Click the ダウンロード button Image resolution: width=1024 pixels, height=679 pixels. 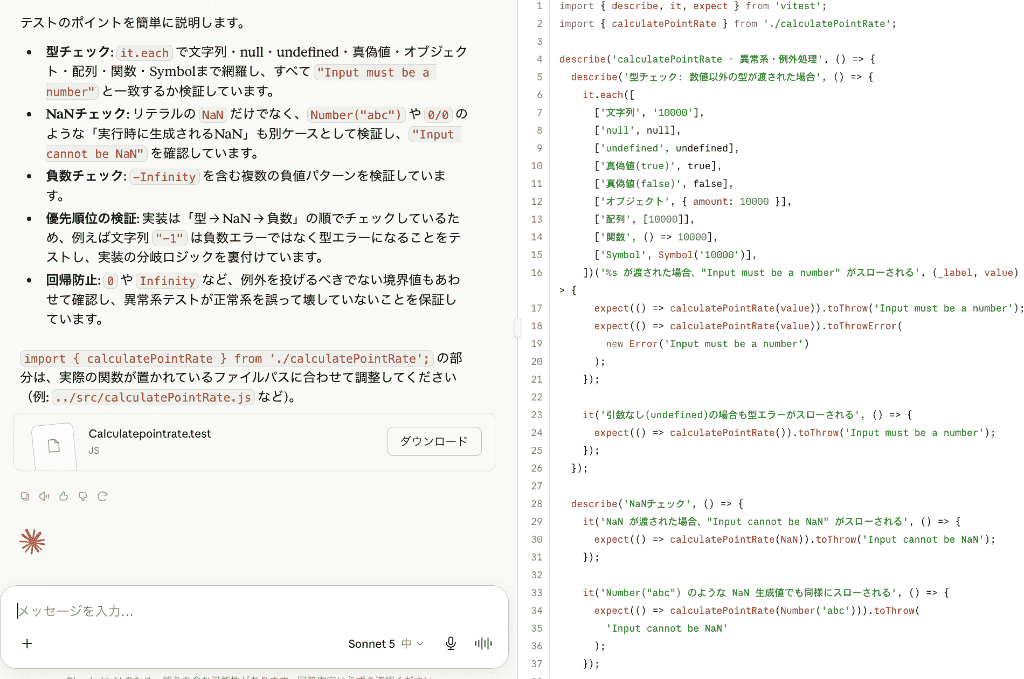[434, 441]
